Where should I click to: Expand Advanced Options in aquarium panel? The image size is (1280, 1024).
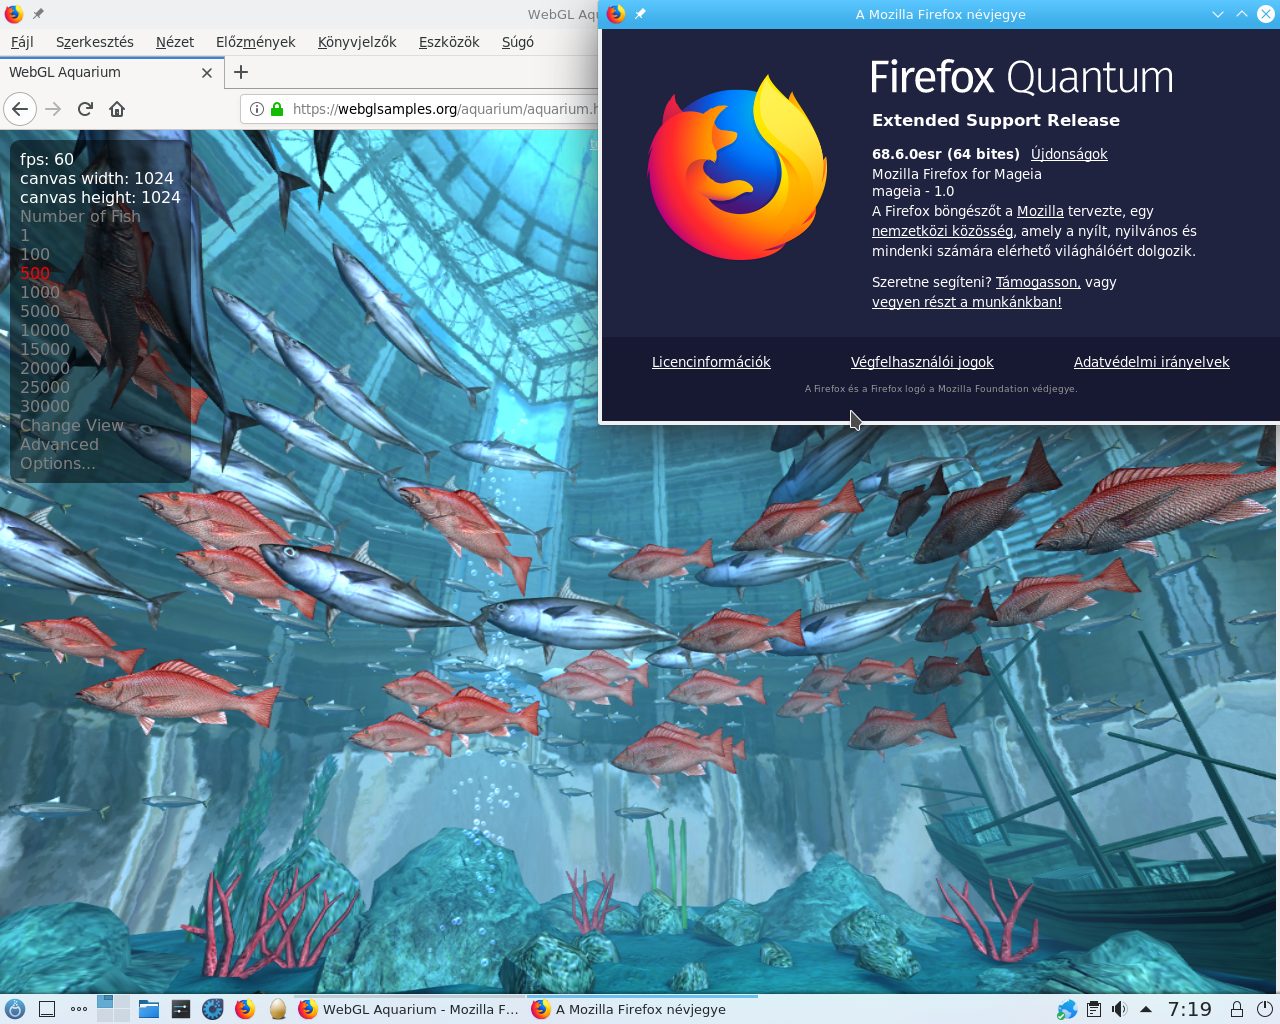[x=59, y=454]
